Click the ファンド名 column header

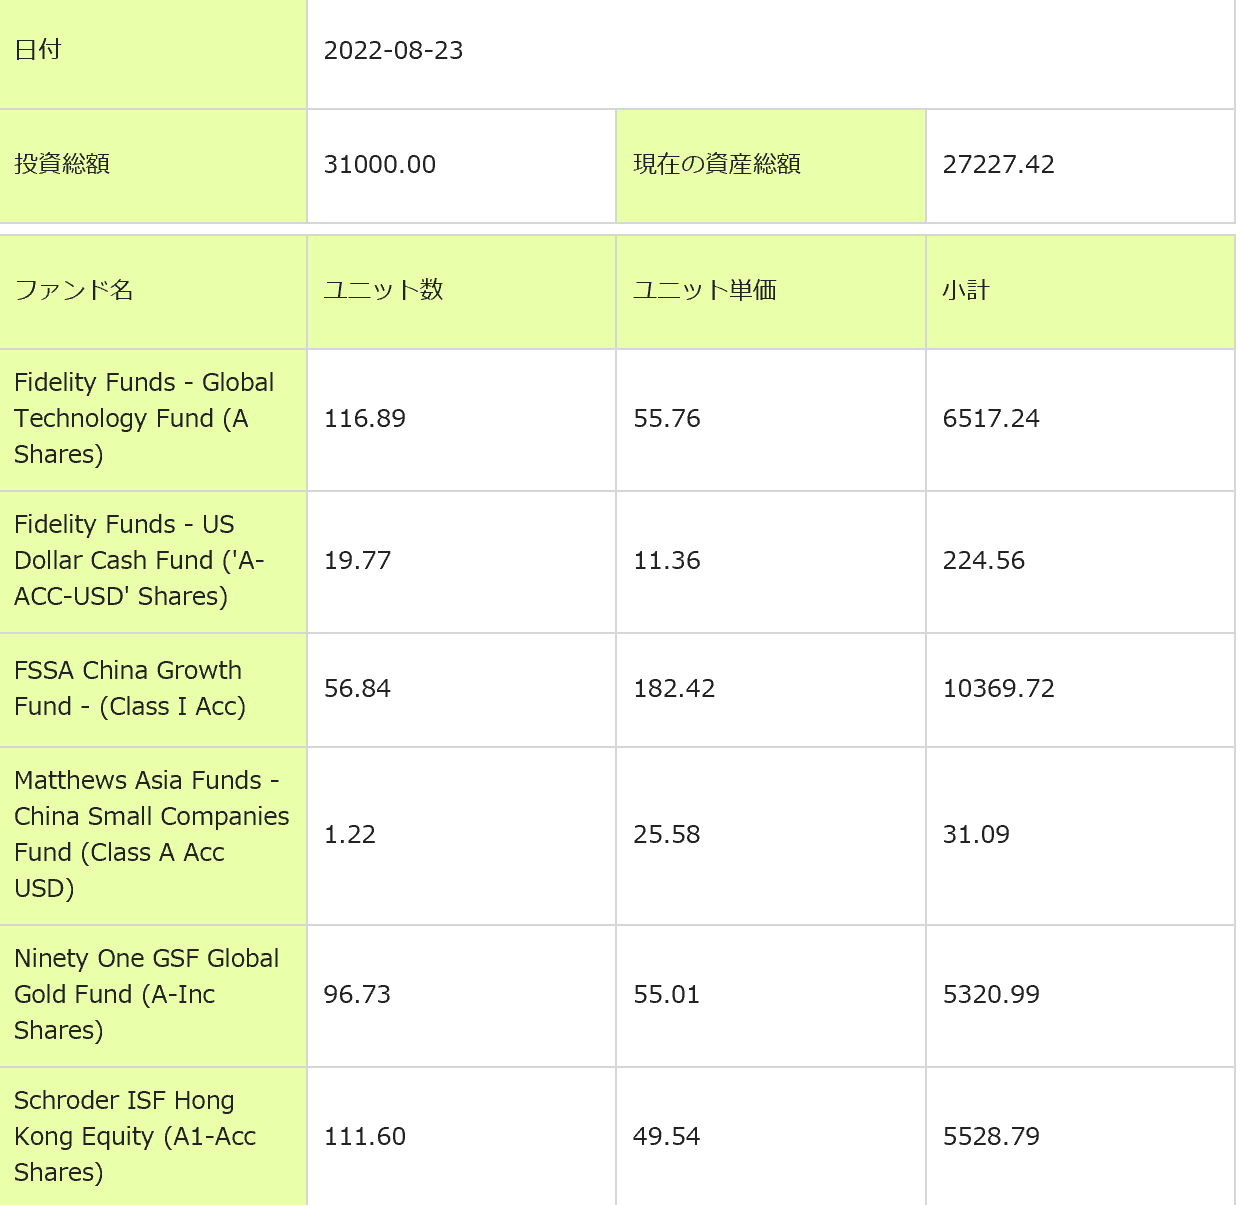click(x=74, y=291)
